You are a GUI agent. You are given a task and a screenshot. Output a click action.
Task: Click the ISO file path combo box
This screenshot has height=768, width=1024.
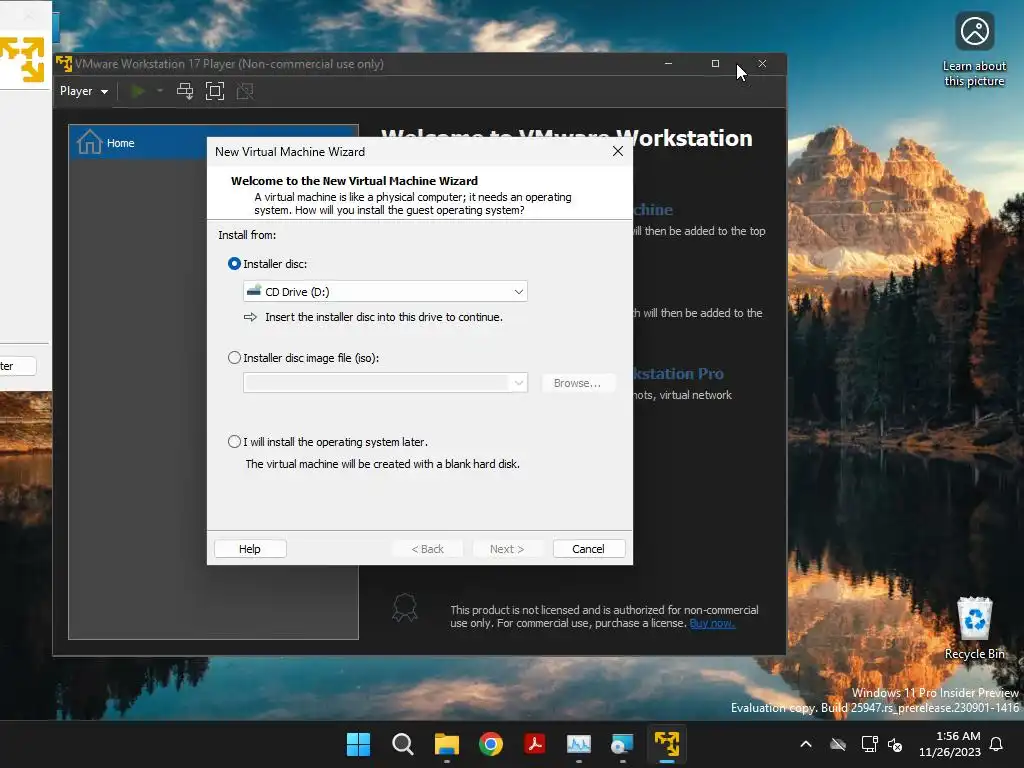[385, 383]
